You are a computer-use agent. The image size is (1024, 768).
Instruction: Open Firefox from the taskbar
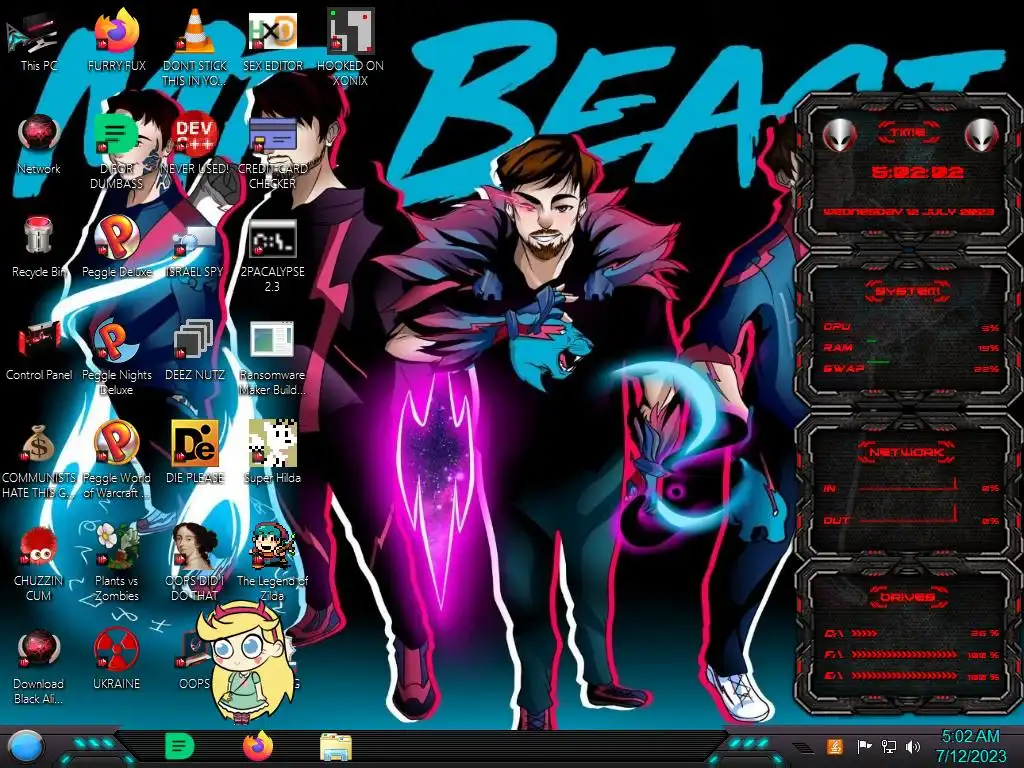tap(258, 746)
